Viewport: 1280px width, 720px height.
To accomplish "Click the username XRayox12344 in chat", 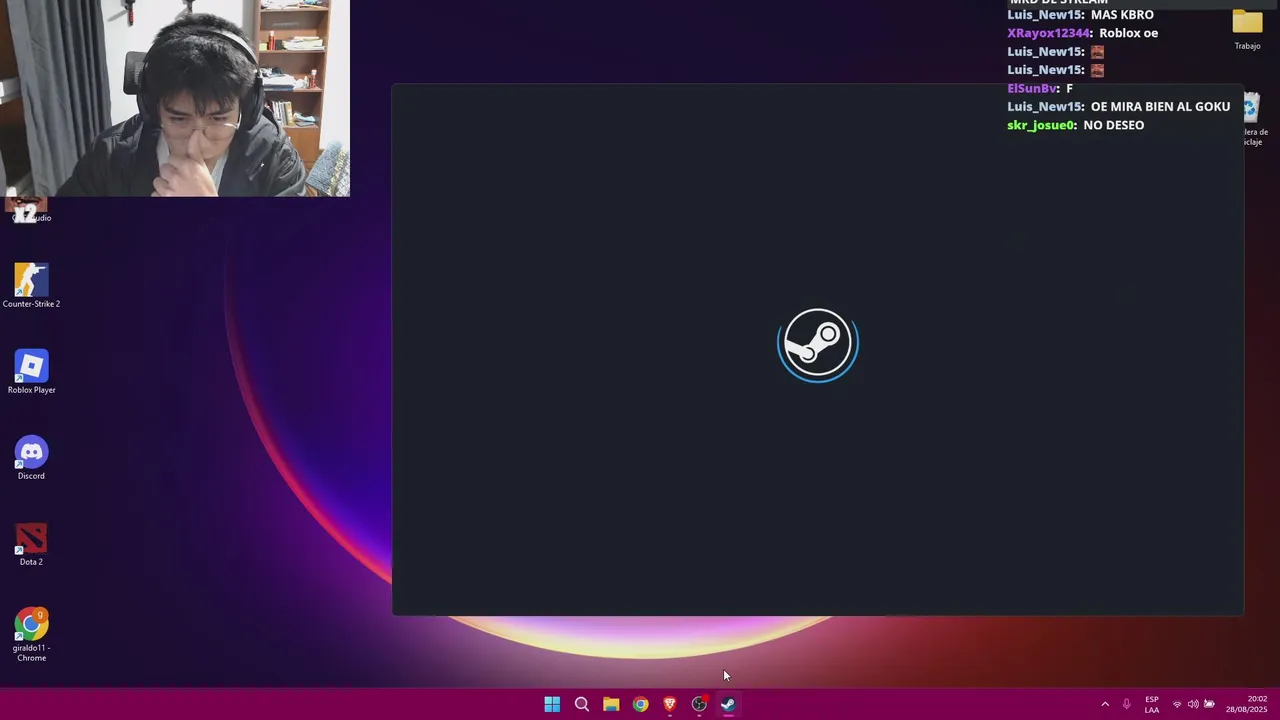I will pos(1048,33).
